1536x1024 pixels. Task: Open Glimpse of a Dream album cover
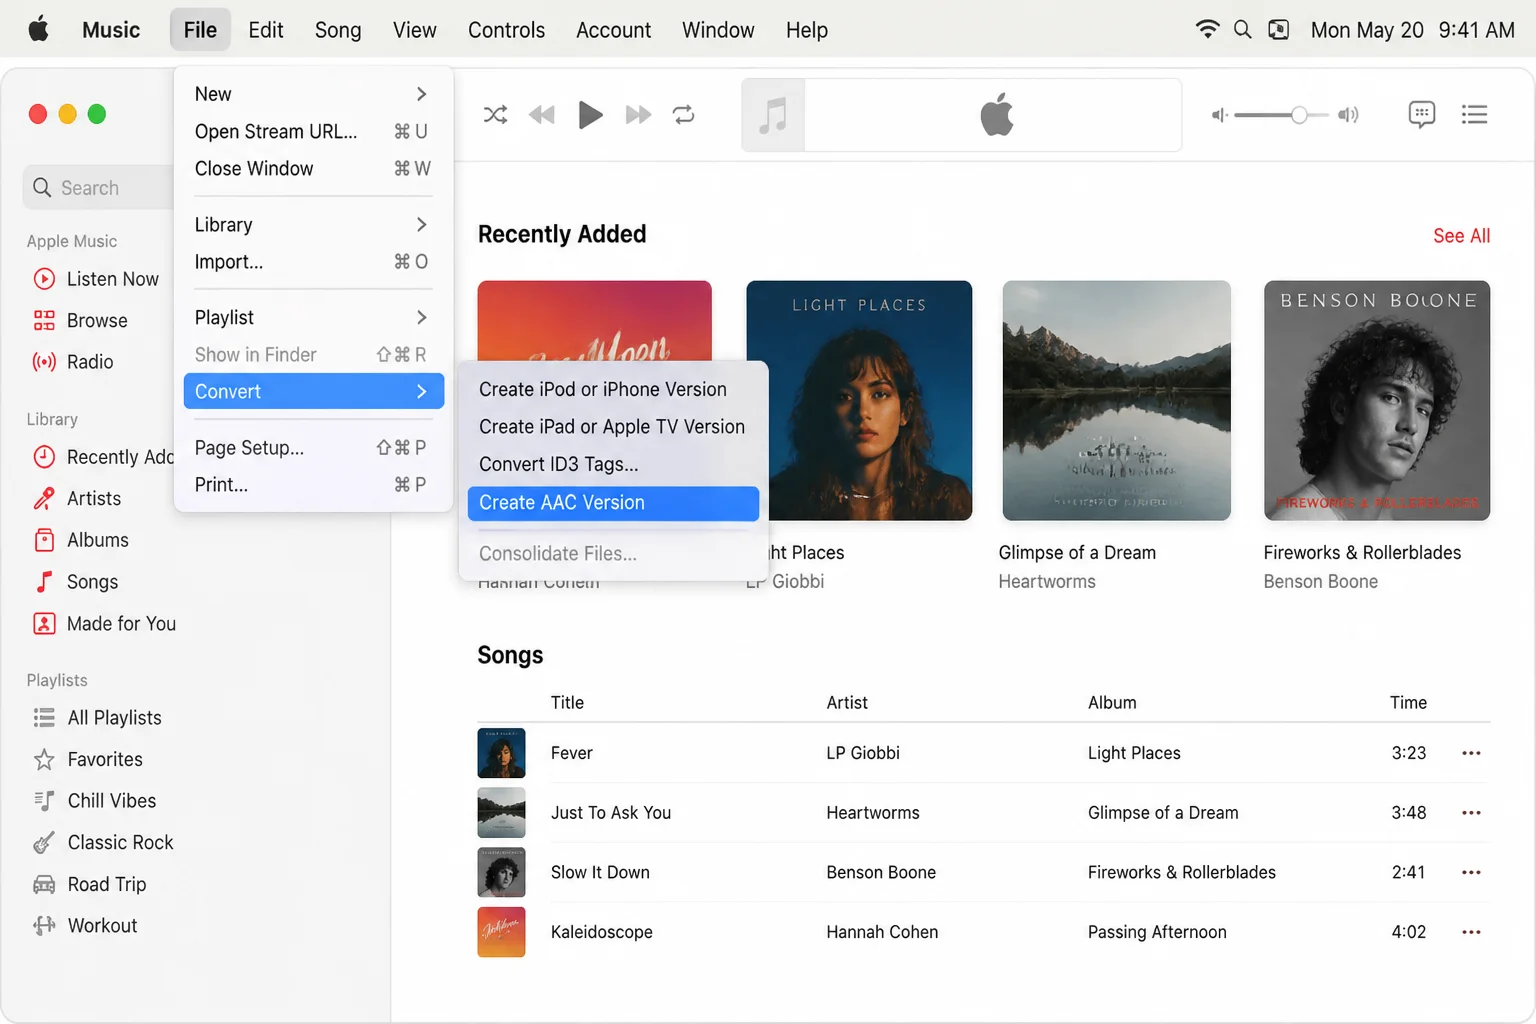(x=1116, y=400)
